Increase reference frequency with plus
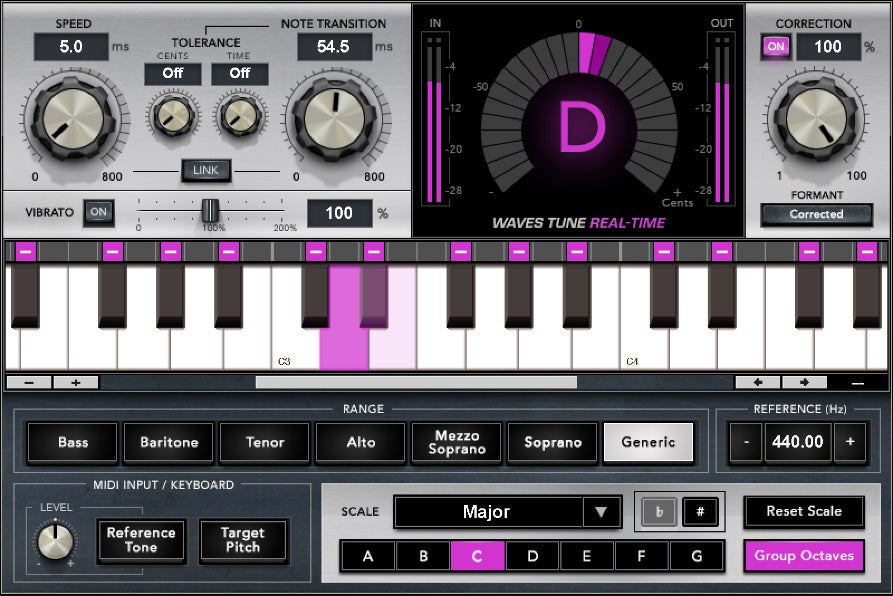893x596 pixels. tap(850, 442)
